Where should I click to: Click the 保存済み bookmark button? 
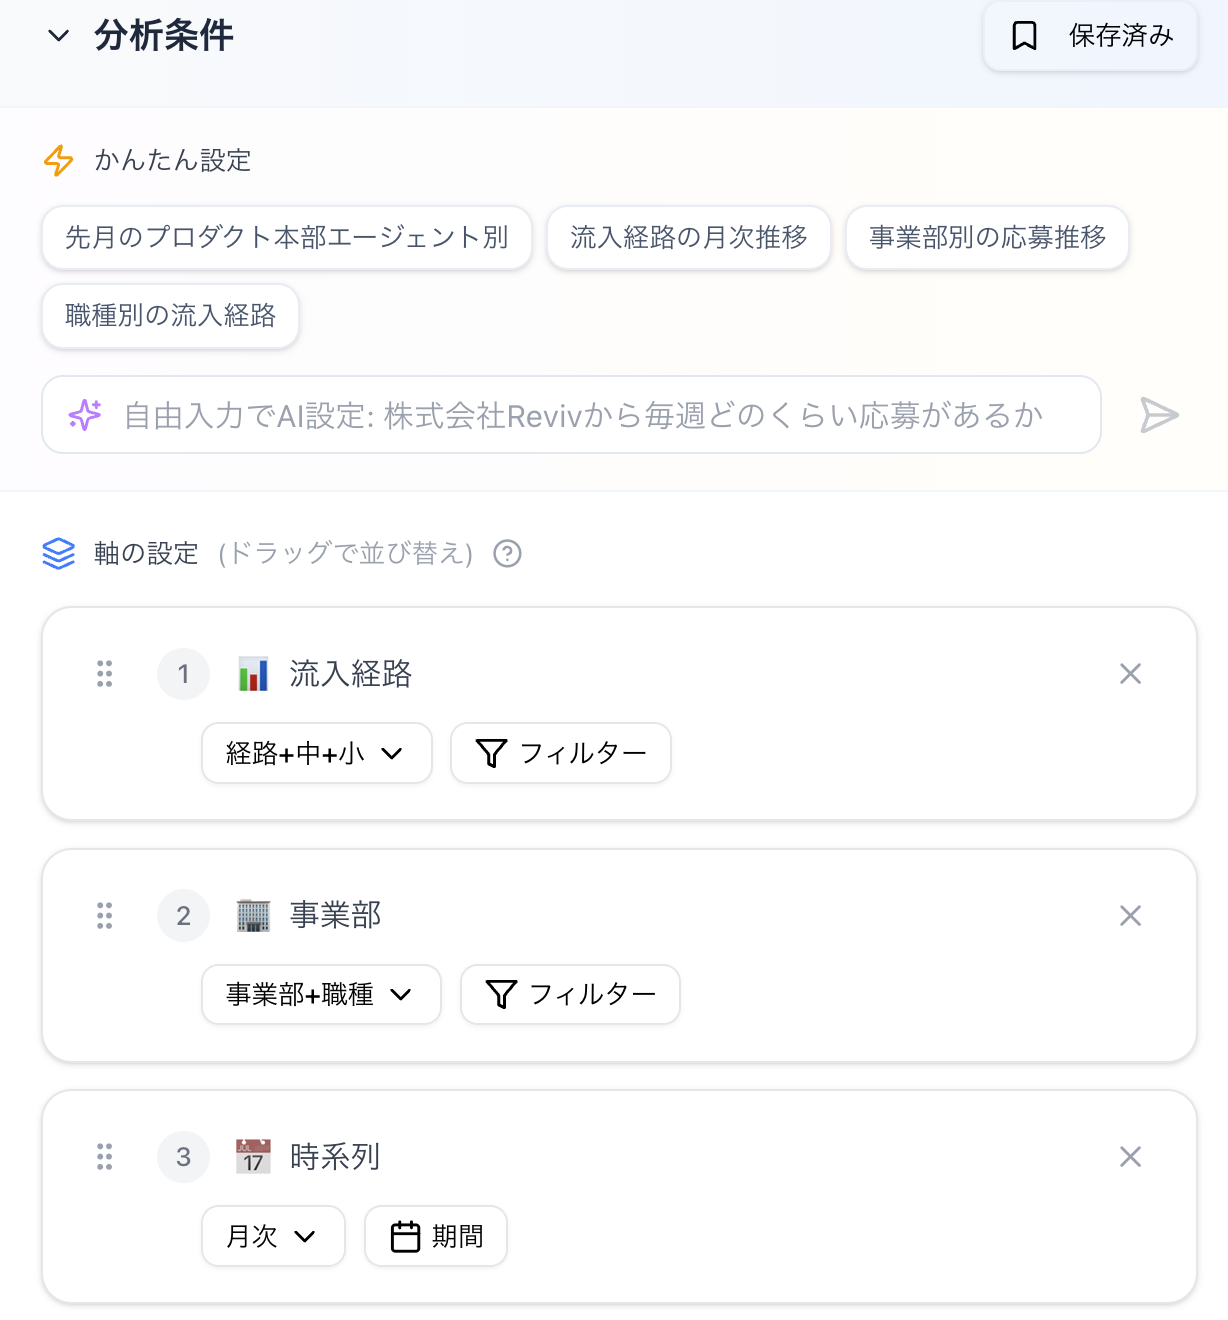[1090, 36]
